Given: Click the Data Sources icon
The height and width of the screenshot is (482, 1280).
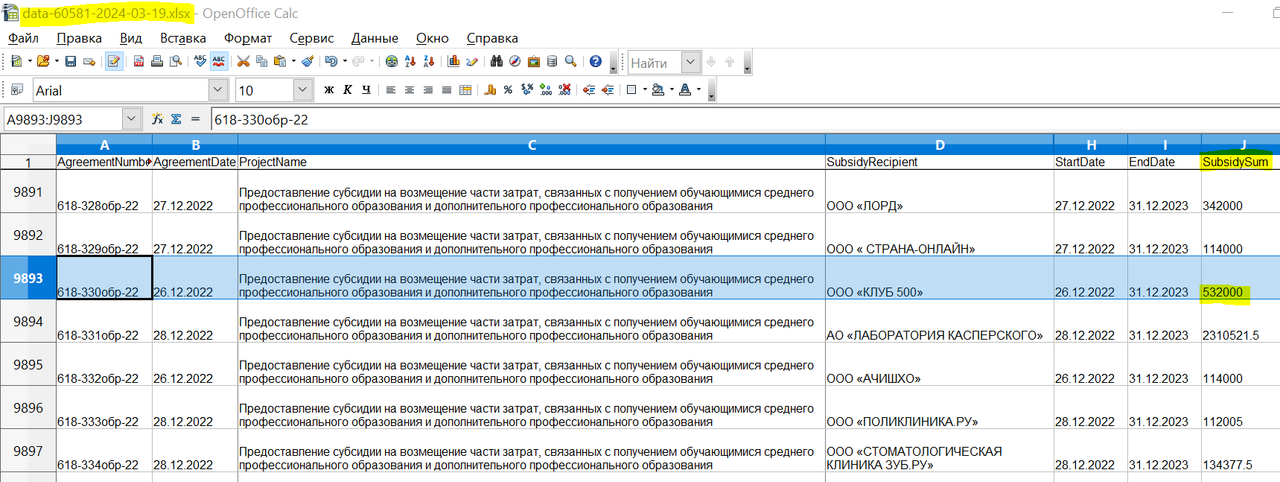Looking at the screenshot, I should pyautogui.click(x=552, y=61).
